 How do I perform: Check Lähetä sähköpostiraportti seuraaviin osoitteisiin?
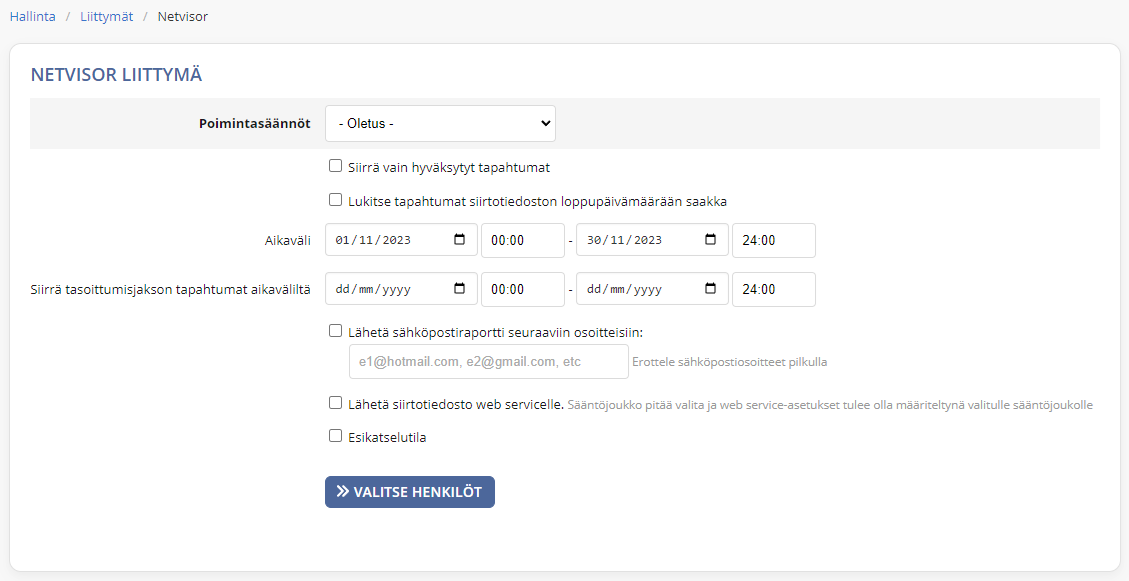335,331
